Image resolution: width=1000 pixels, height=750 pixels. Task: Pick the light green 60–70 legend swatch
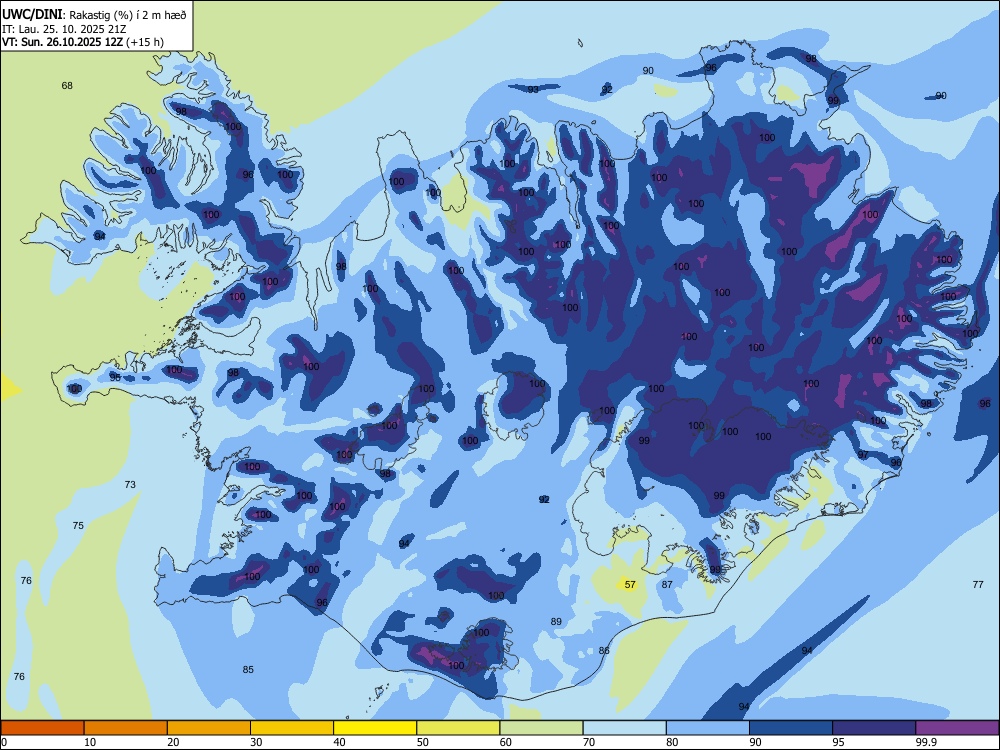pos(541,728)
